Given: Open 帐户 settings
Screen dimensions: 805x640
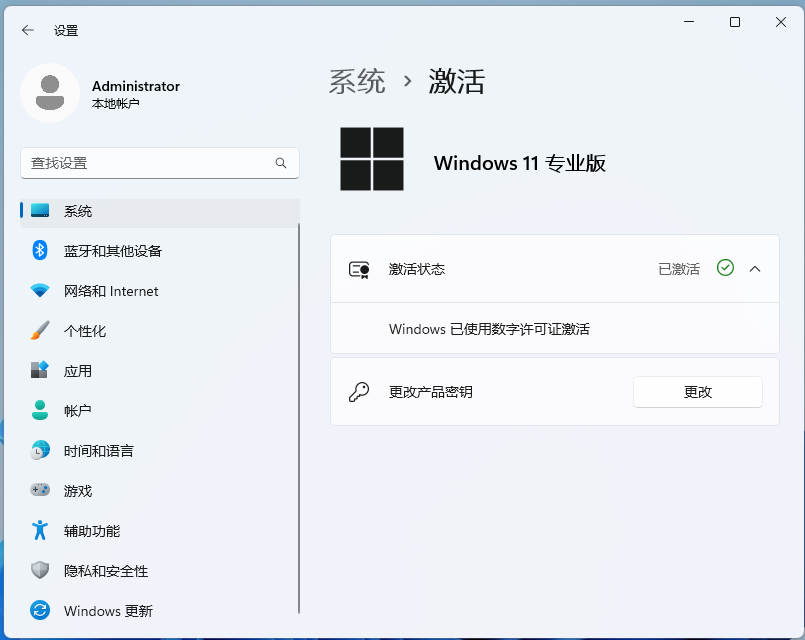Looking at the screenshot, I should 160,411.
